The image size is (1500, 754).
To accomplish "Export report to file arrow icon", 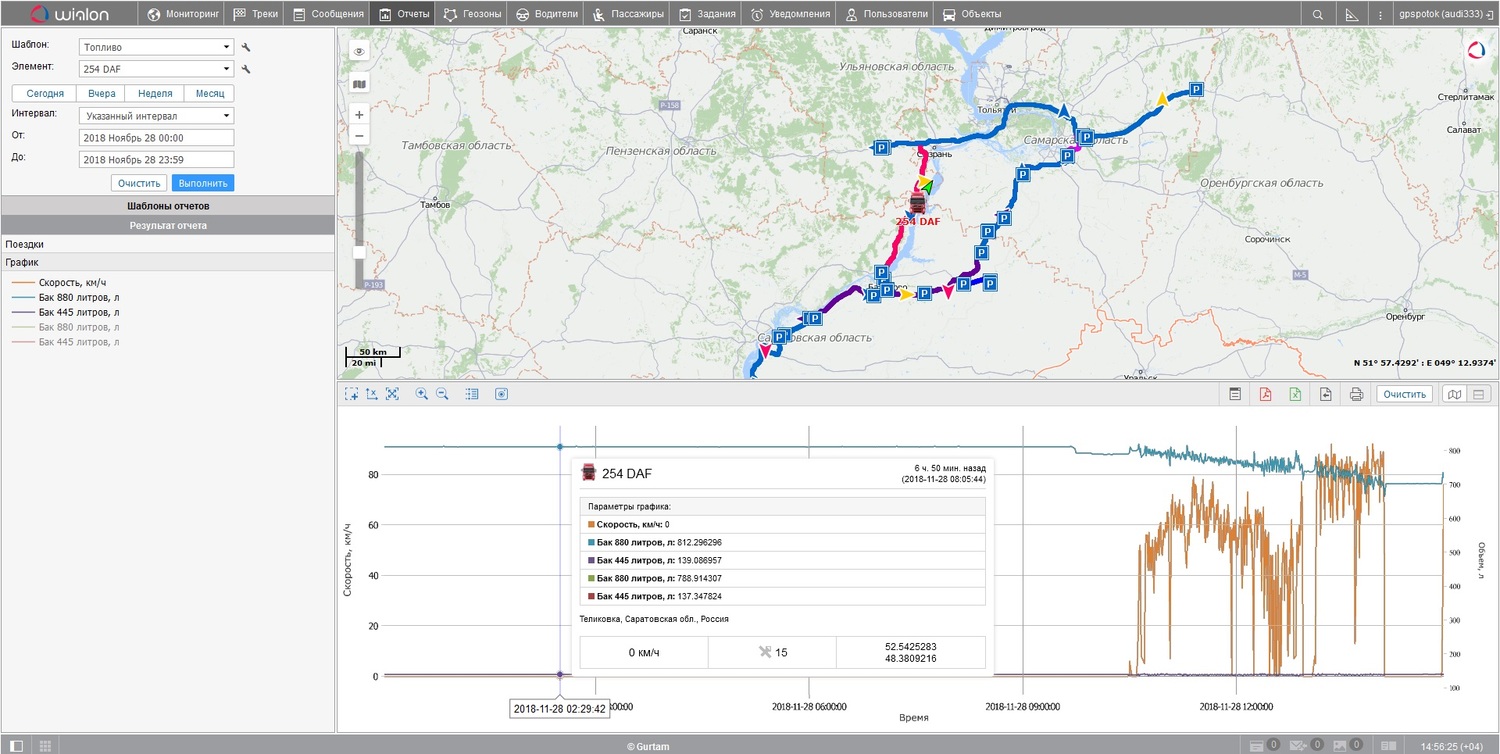I will coord(1326,394).
